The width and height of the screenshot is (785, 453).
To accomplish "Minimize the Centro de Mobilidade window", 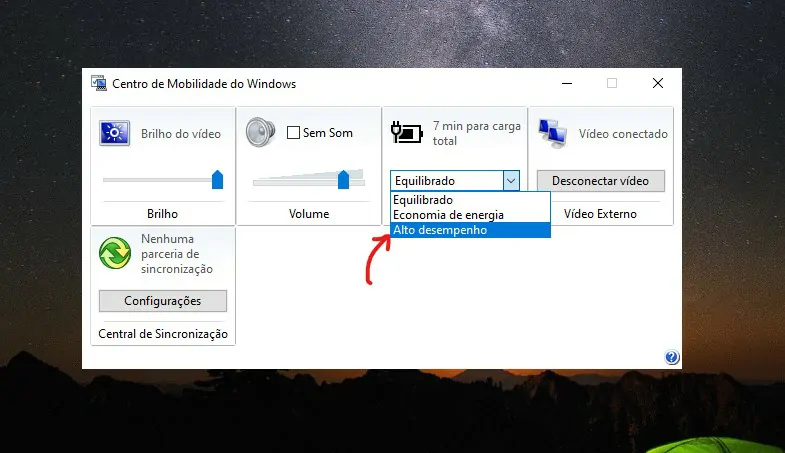I will tap(567, 83).
